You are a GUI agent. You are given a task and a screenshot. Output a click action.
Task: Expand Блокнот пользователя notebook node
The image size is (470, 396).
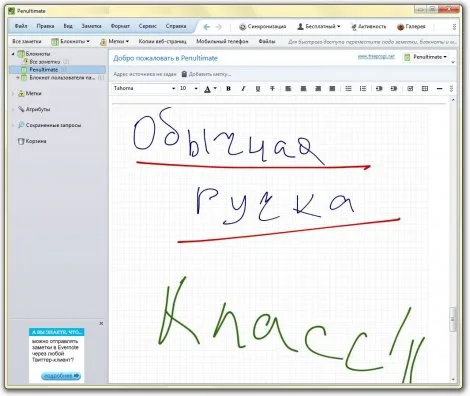pyautogui.click(x=18, y=78)
